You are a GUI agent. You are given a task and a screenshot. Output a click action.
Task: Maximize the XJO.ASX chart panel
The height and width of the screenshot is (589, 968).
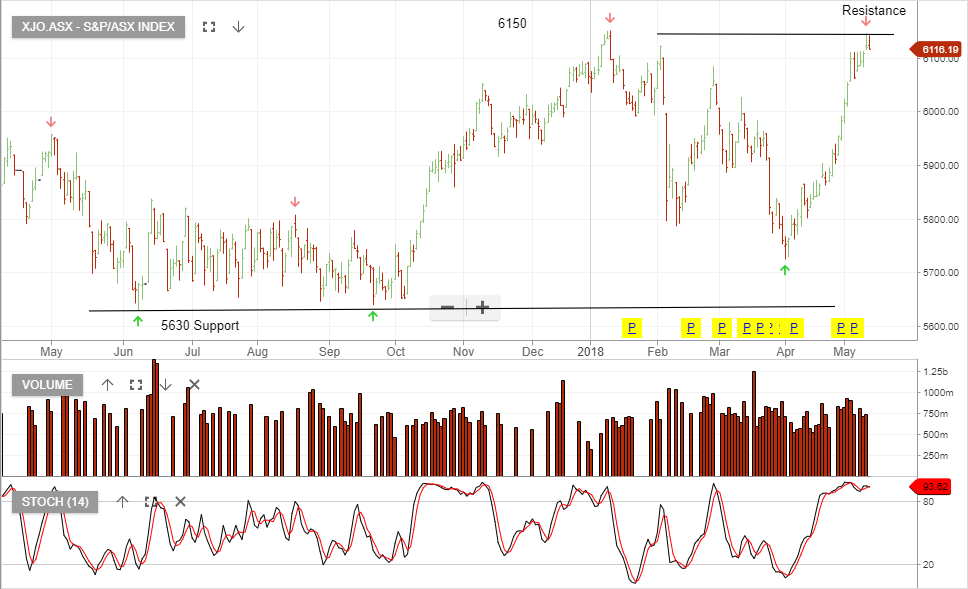208,27
